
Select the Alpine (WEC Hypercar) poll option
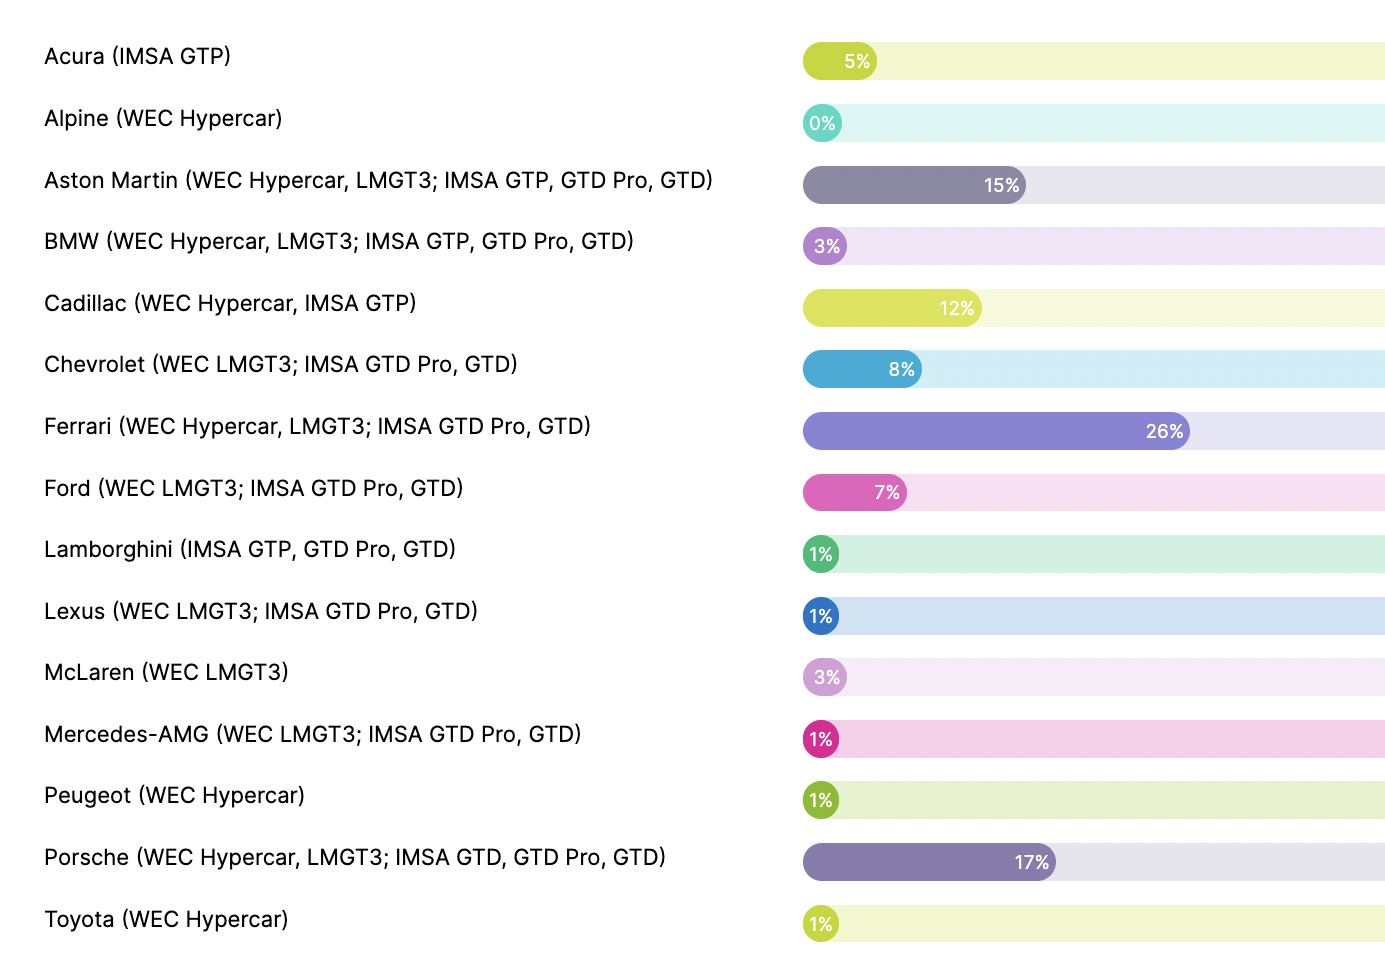(163, 119)
